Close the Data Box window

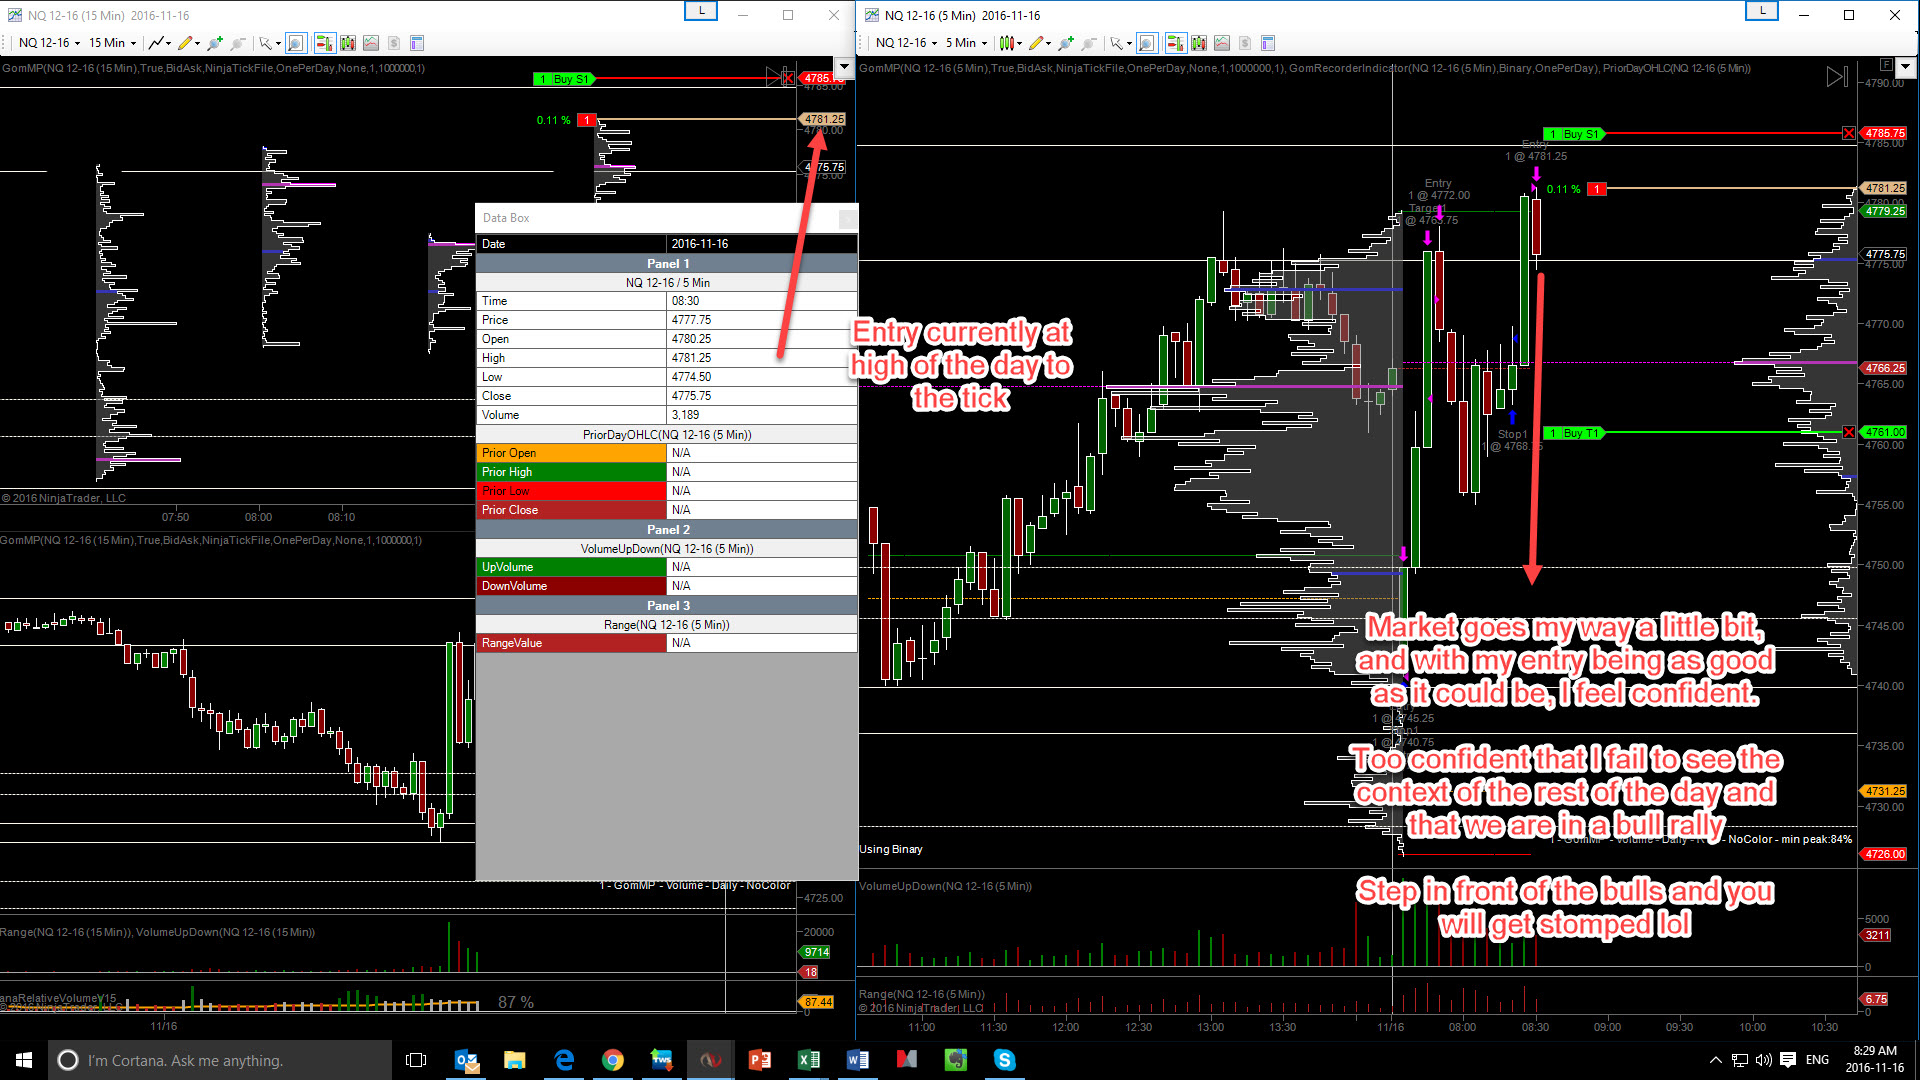[x=847, y=218]
